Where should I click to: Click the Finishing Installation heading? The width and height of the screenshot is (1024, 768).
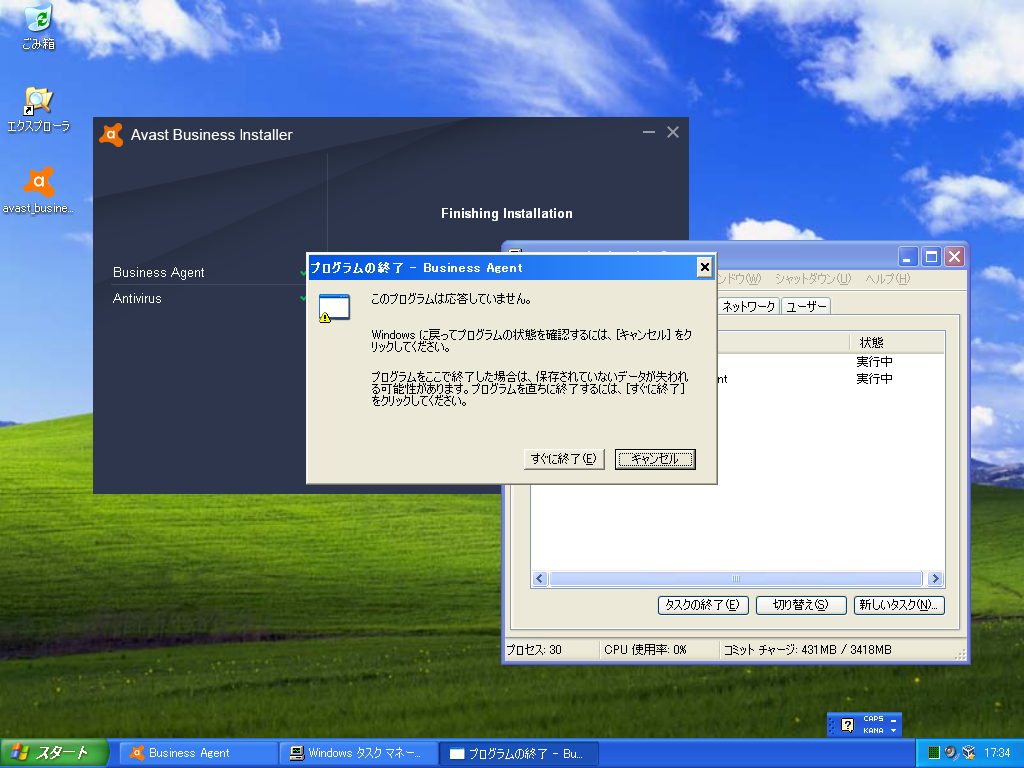tap(507, 214)
